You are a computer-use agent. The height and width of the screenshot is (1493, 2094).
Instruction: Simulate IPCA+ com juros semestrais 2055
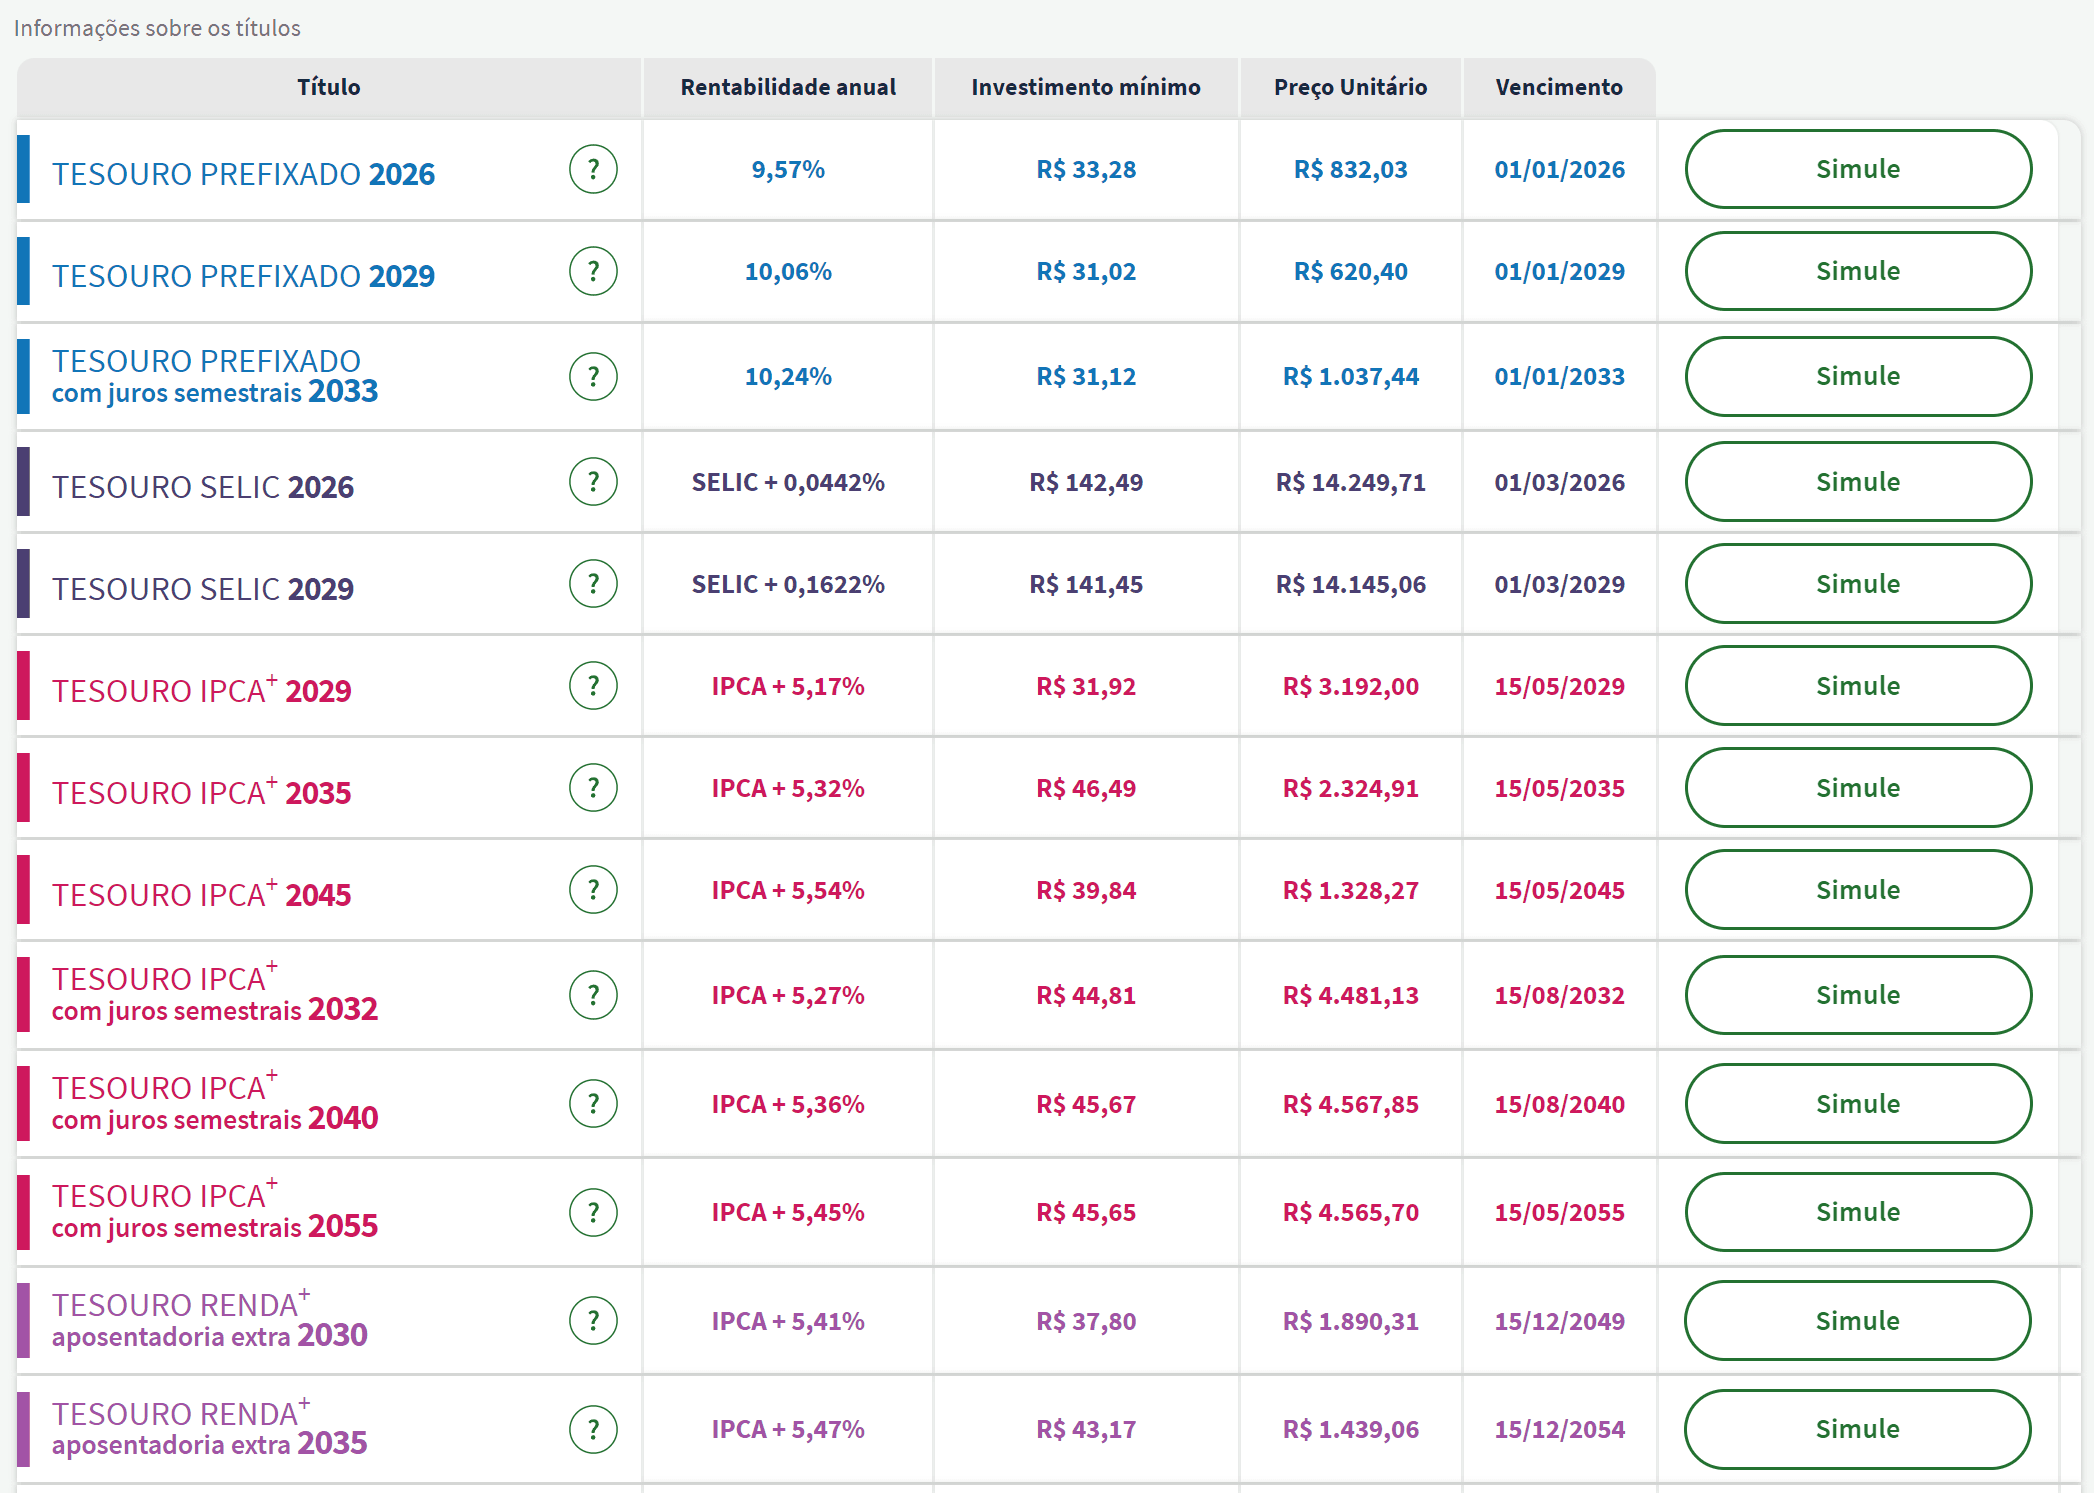click(1858, 1212)
